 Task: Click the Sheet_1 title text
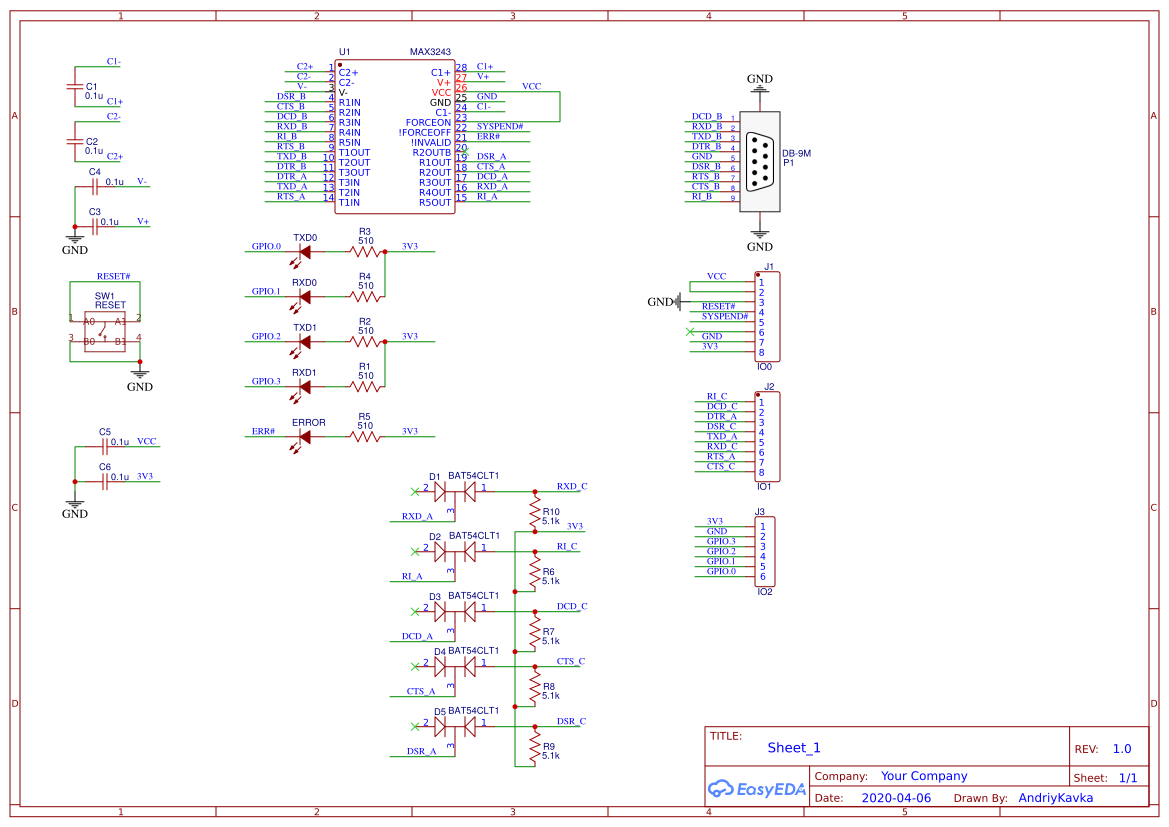tap(794, 748)
